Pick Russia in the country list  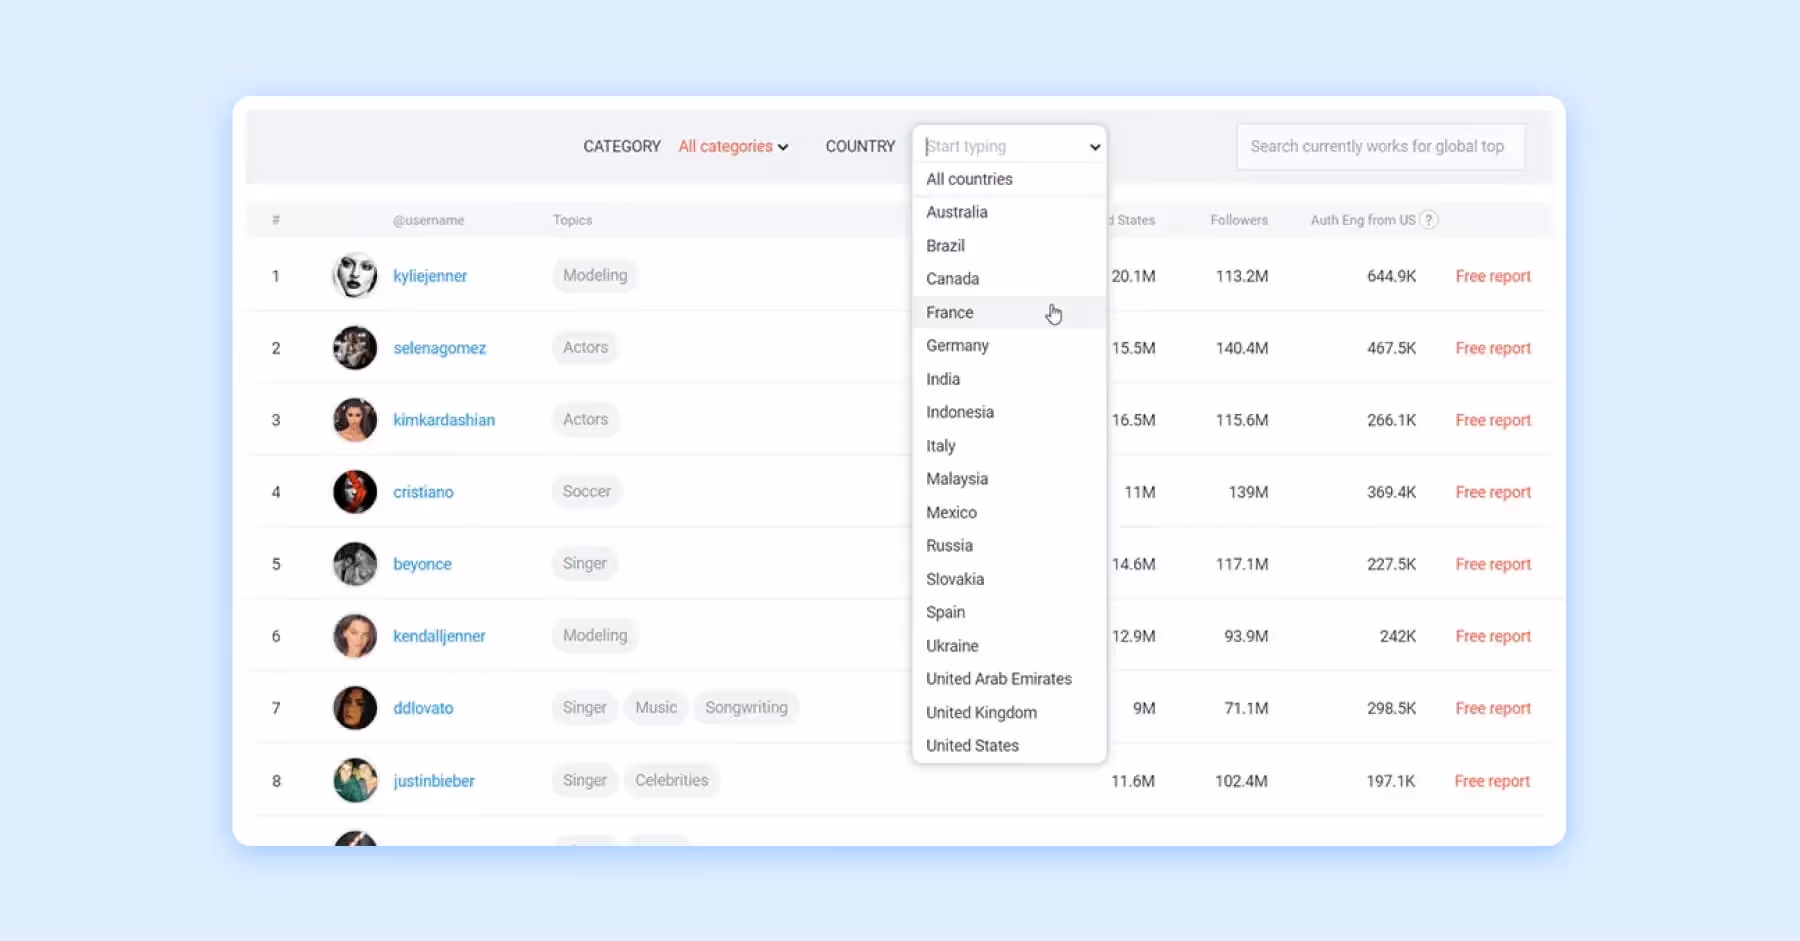(x=1009, y=546)
